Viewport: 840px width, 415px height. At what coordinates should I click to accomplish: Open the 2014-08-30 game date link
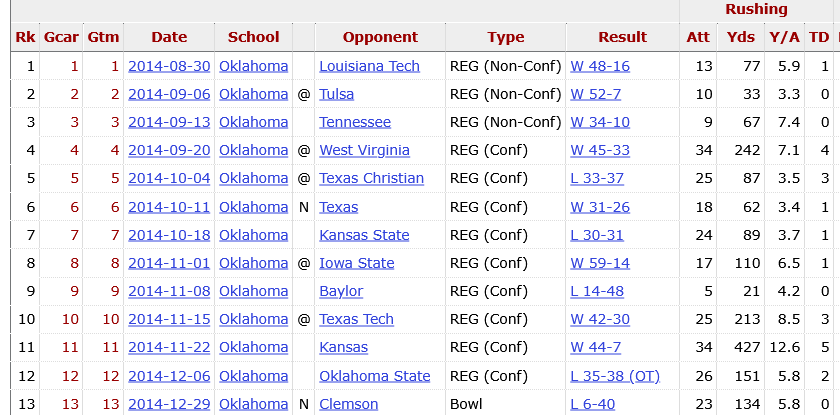(x=169, y=66)
